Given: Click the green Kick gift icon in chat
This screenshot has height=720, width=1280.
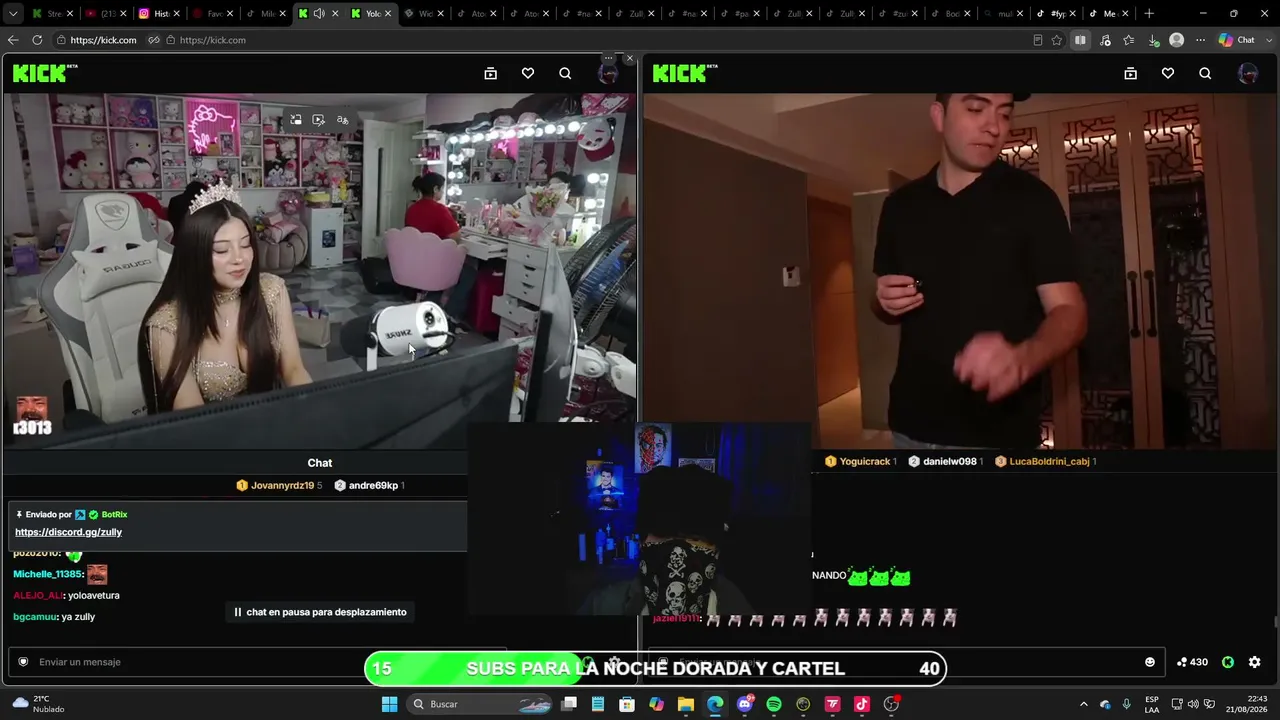Looking at the screenshot, I should point(1228,662).
